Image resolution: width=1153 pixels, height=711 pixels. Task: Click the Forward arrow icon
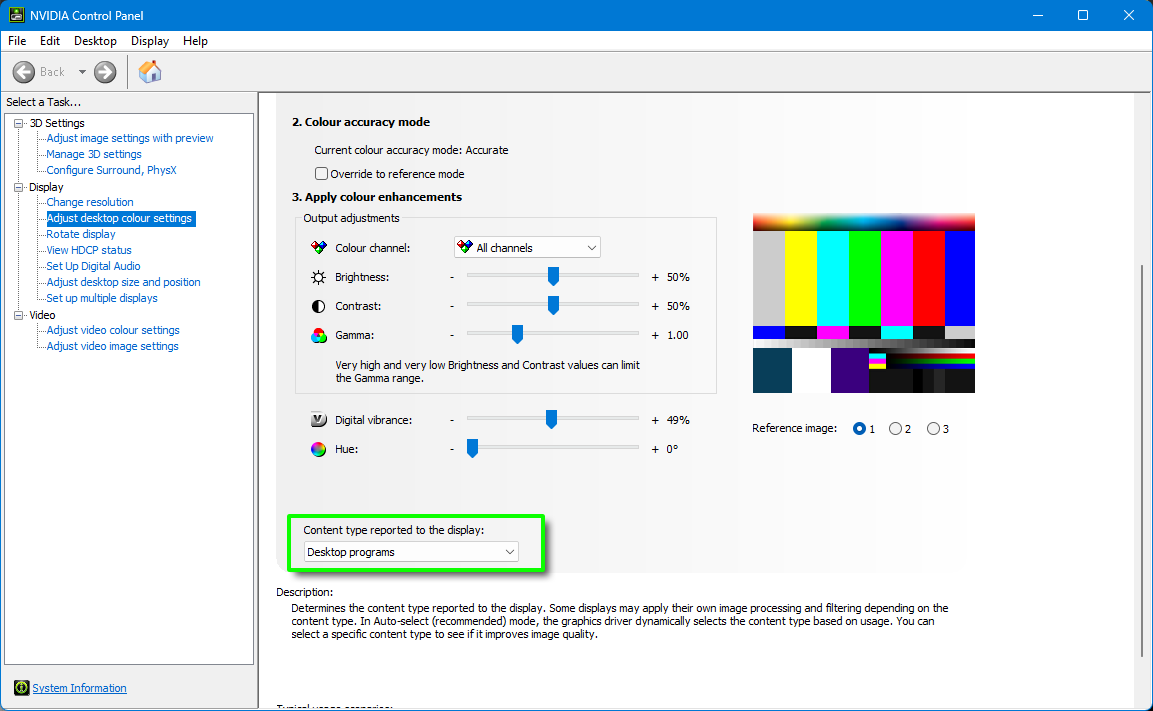point(105,72)
